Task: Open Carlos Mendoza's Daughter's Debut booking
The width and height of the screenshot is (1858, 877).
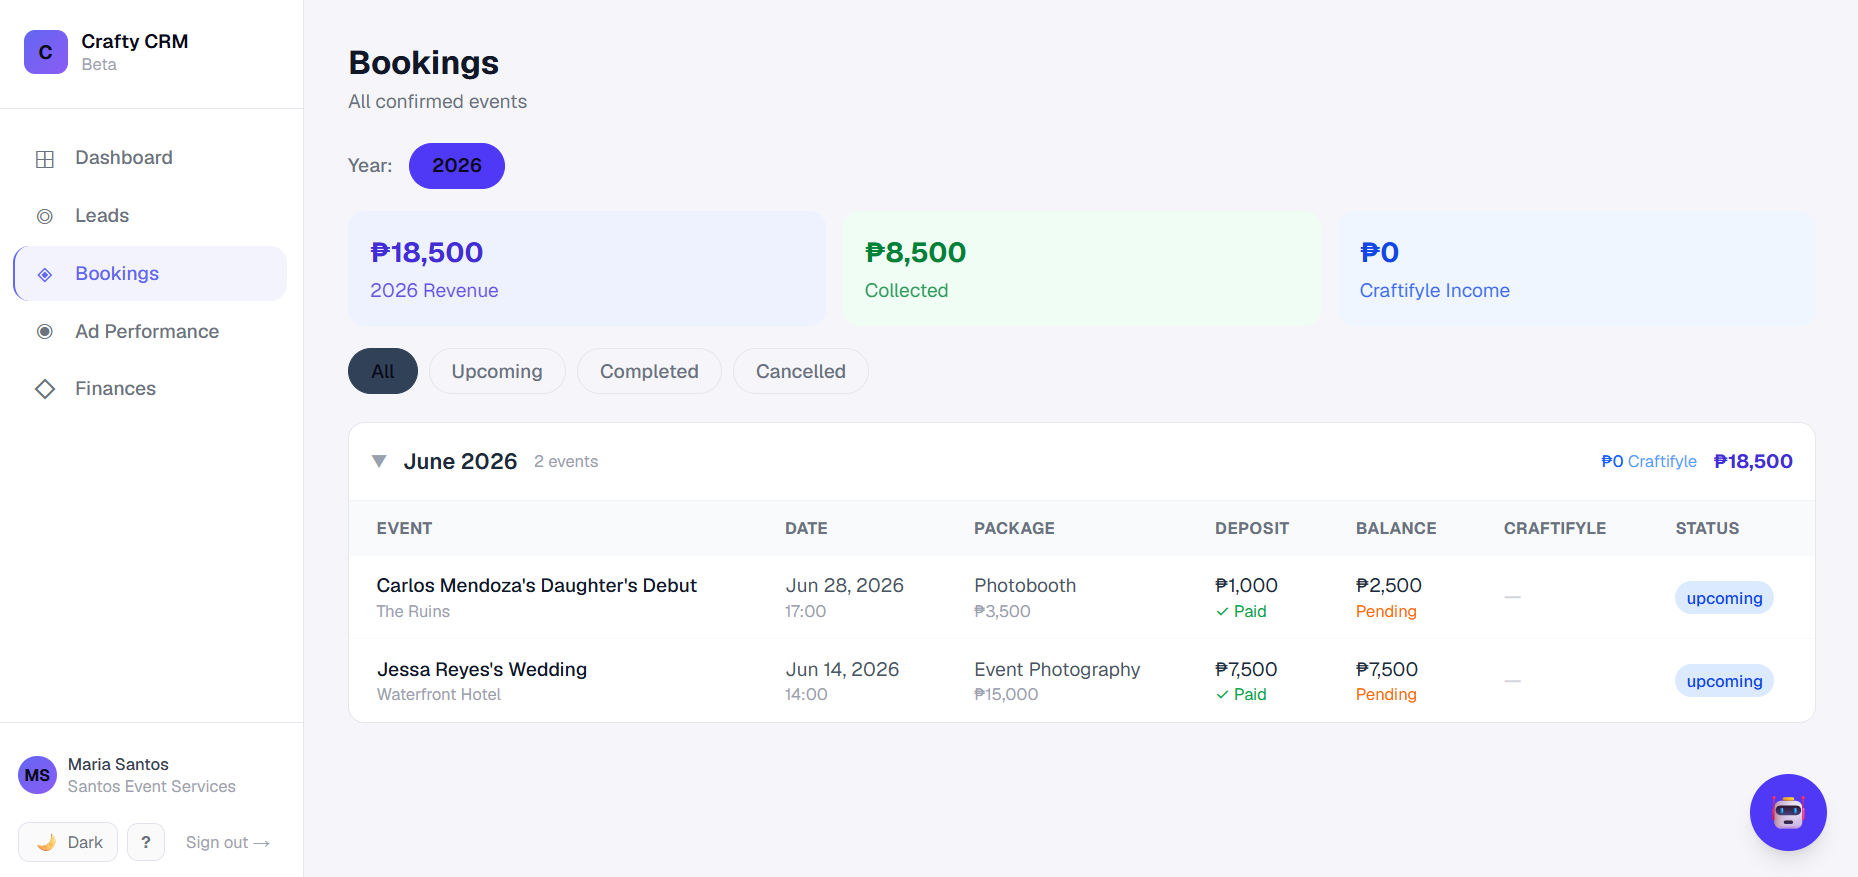Action: coord(536,586)
